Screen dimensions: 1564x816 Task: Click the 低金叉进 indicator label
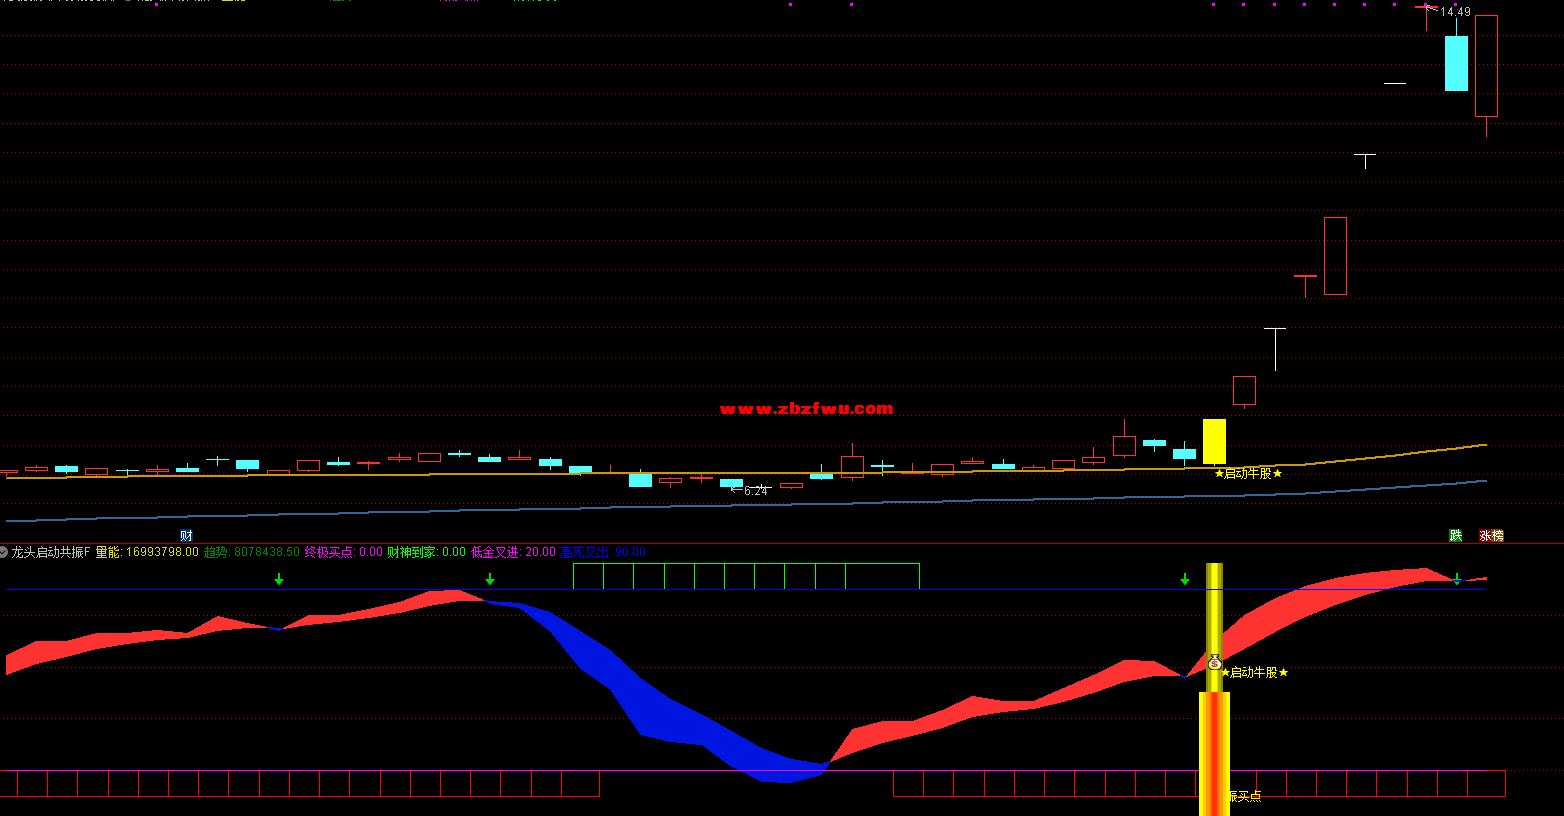coord(513,552)
